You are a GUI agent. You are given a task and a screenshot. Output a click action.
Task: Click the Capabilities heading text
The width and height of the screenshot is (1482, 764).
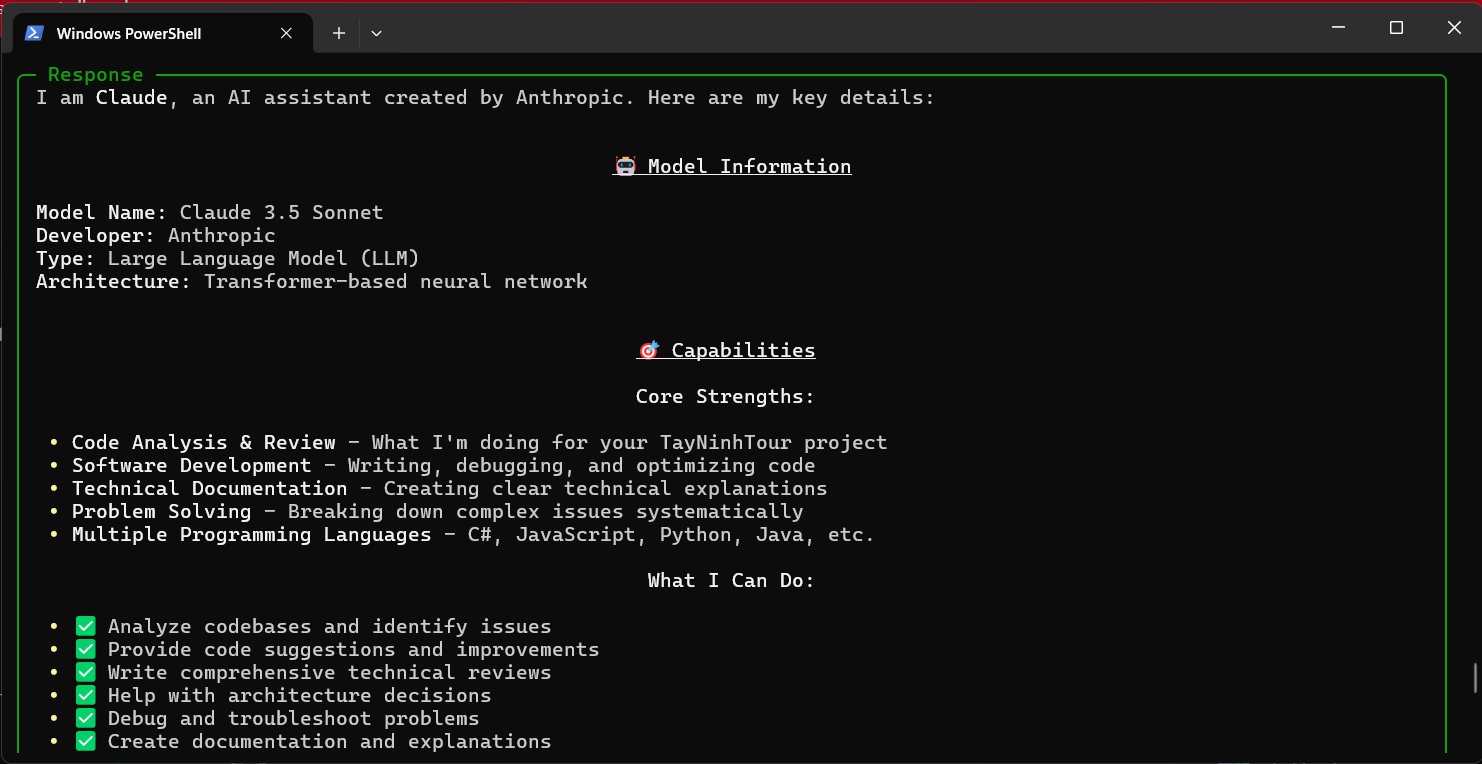[x=743, y=350]
